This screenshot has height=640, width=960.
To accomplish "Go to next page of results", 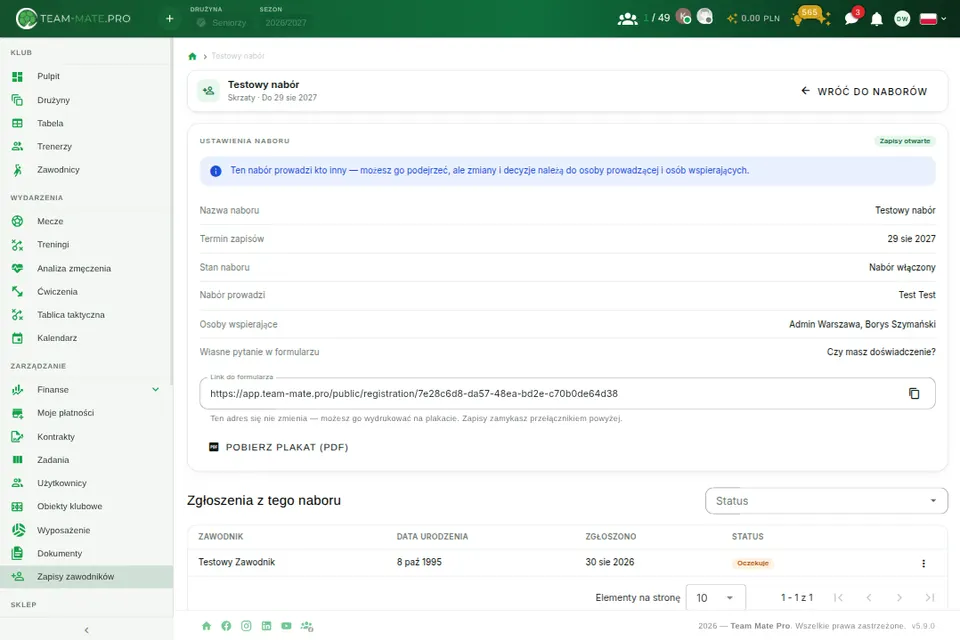I will coord(899,598).
